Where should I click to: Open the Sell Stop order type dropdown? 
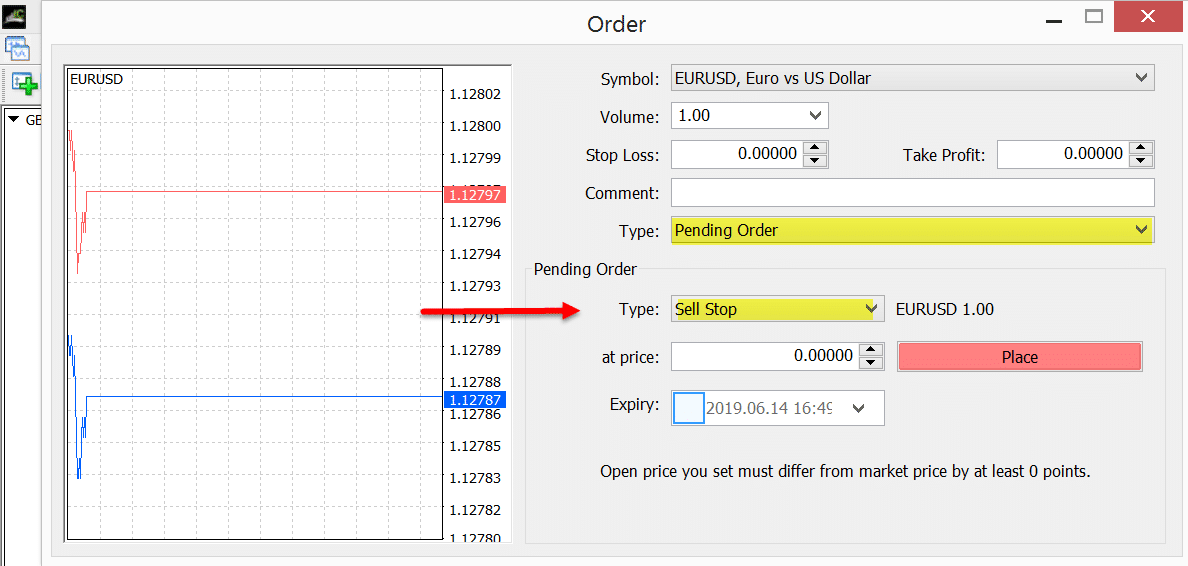click(777, 309)
